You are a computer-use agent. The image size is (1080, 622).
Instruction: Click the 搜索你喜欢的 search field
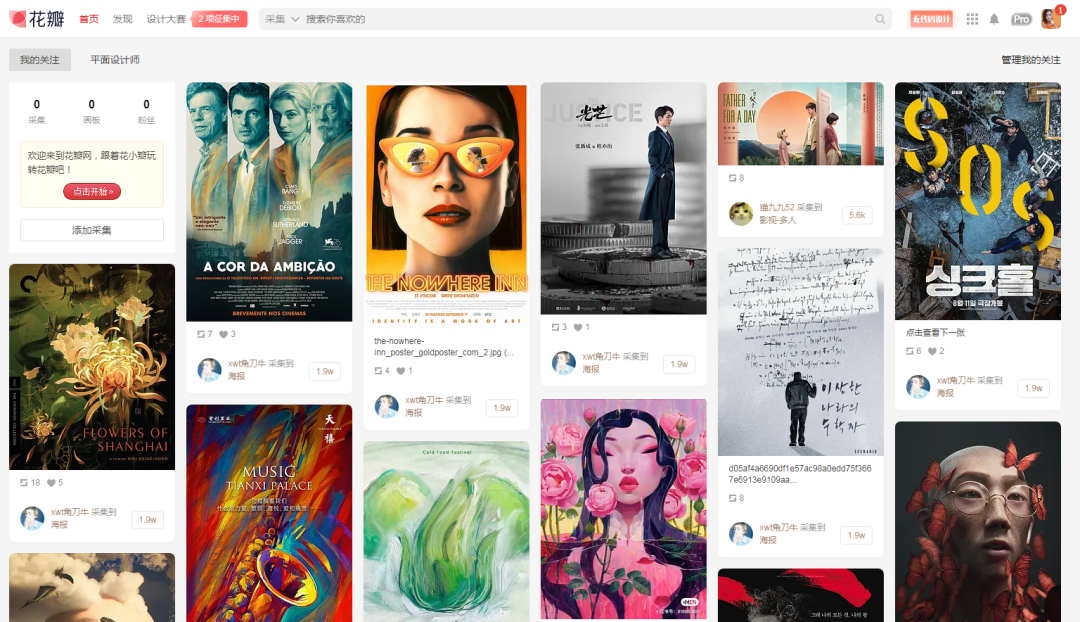coord(580,19)
